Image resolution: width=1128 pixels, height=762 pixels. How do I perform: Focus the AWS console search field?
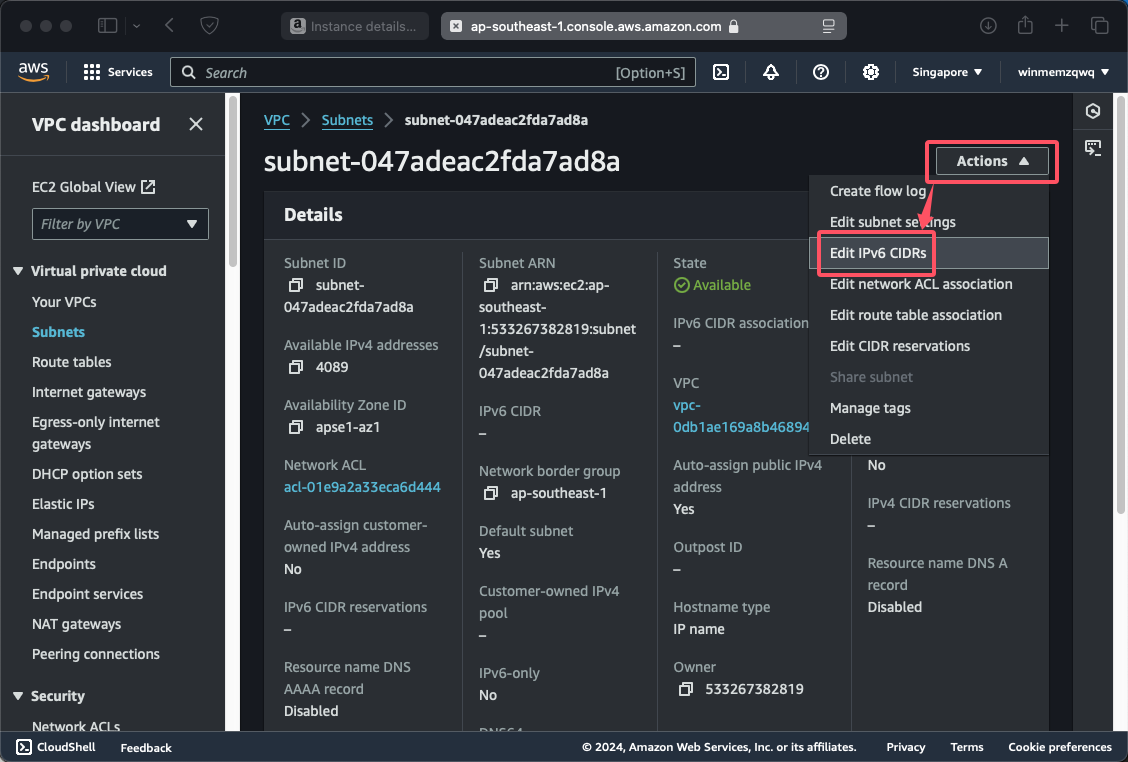click(x=432, y=72)
